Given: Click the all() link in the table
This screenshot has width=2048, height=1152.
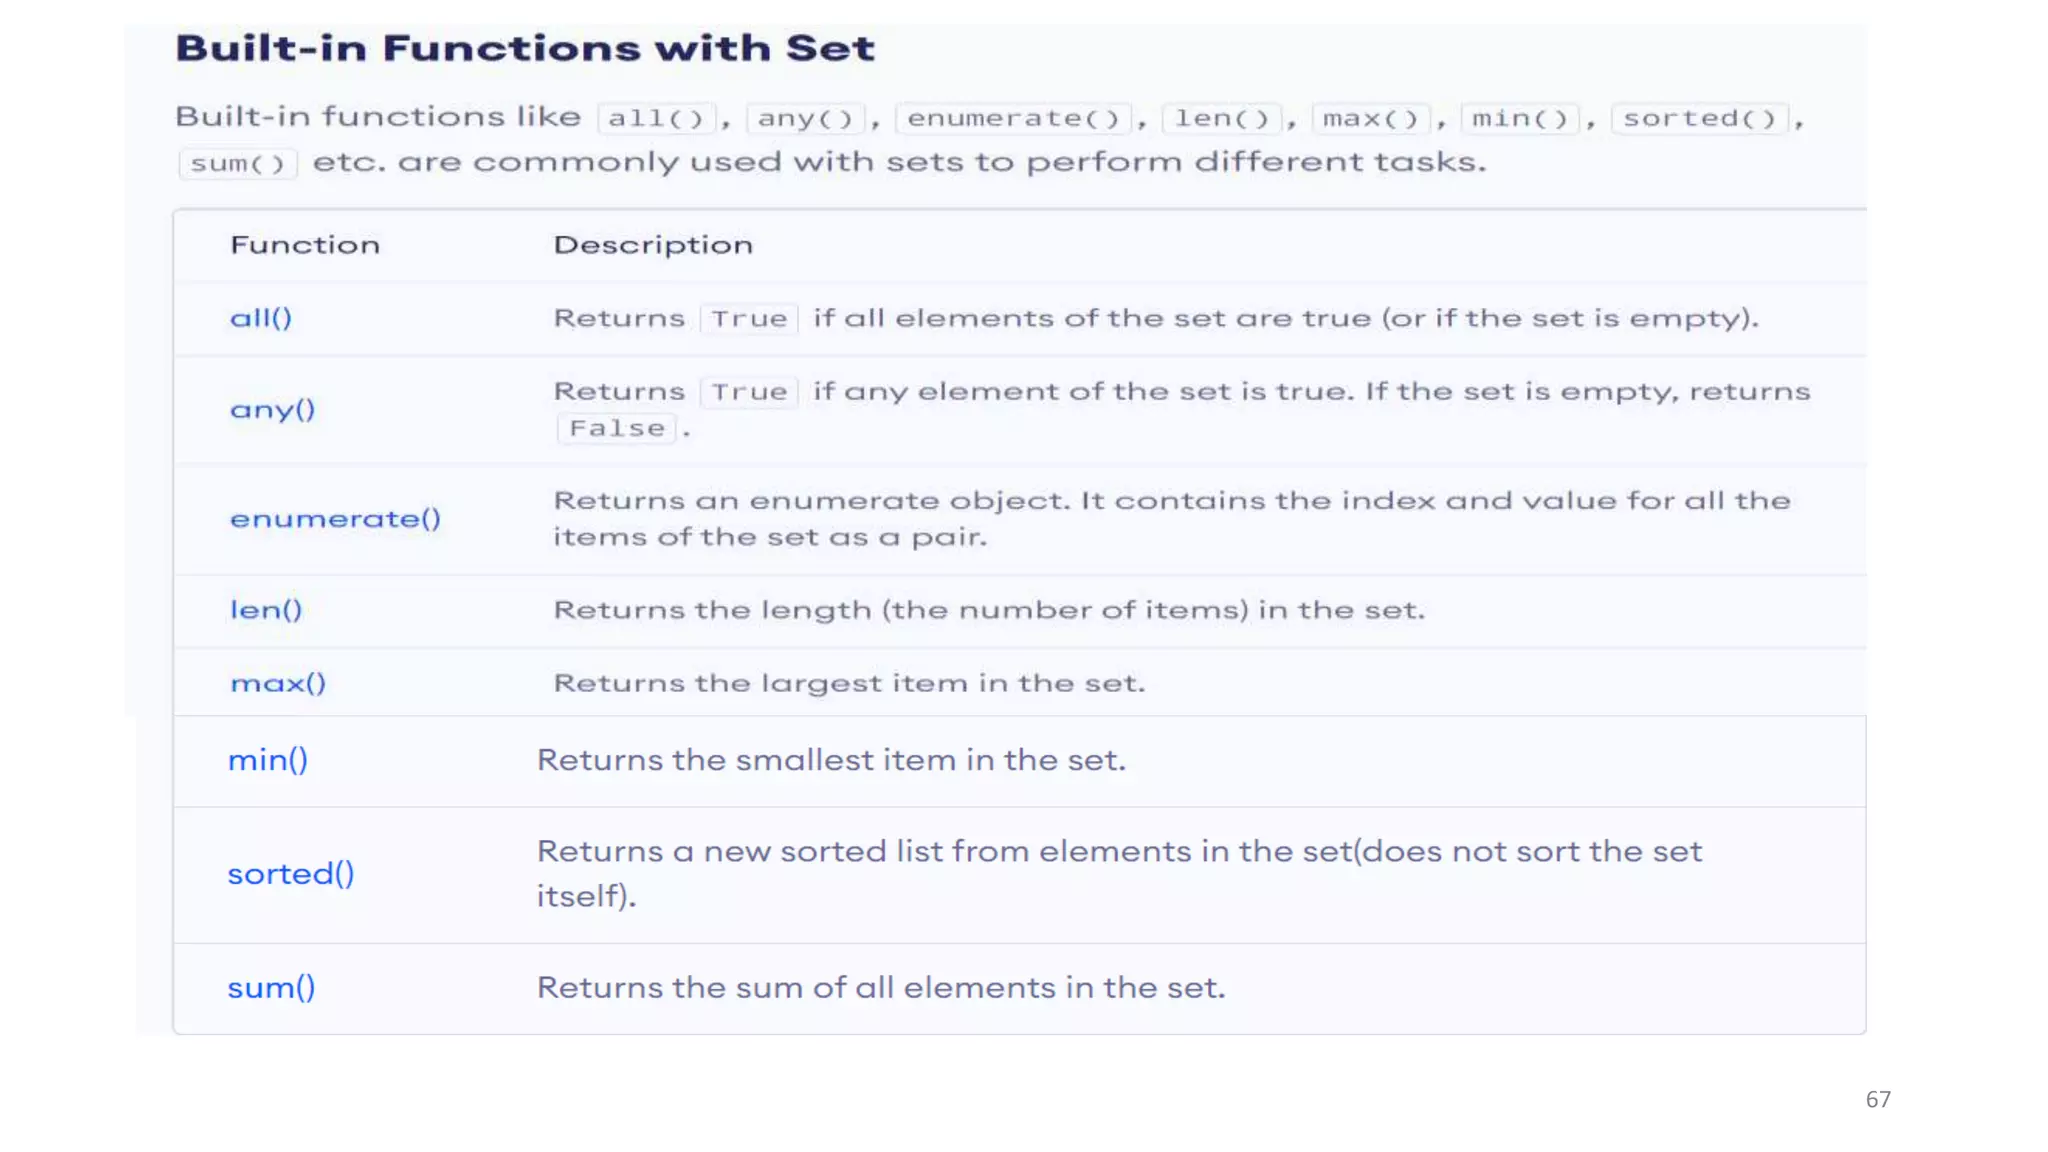Looking at the screenshot, I should coord(261,318).
